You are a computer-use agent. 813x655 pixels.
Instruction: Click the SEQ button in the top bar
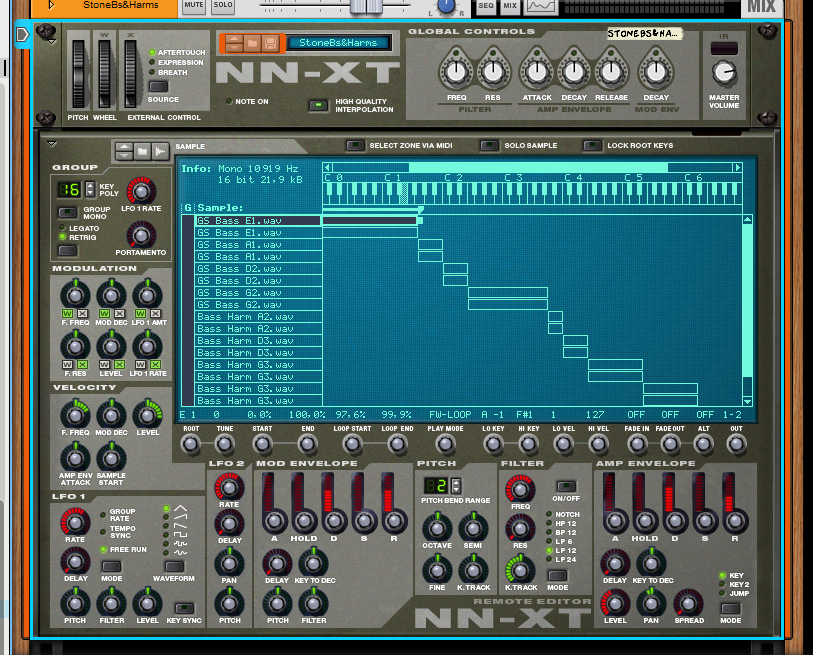486,6
